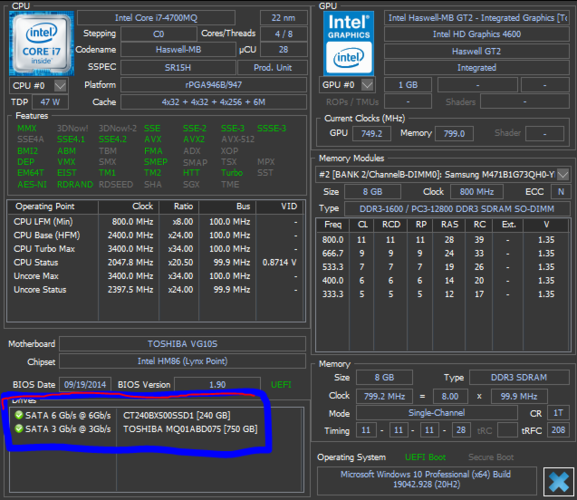Screen dimensions: 577x500
Task: Click the green check icon for the SATA 6 Gb/s drive
Action: point(19,415)
